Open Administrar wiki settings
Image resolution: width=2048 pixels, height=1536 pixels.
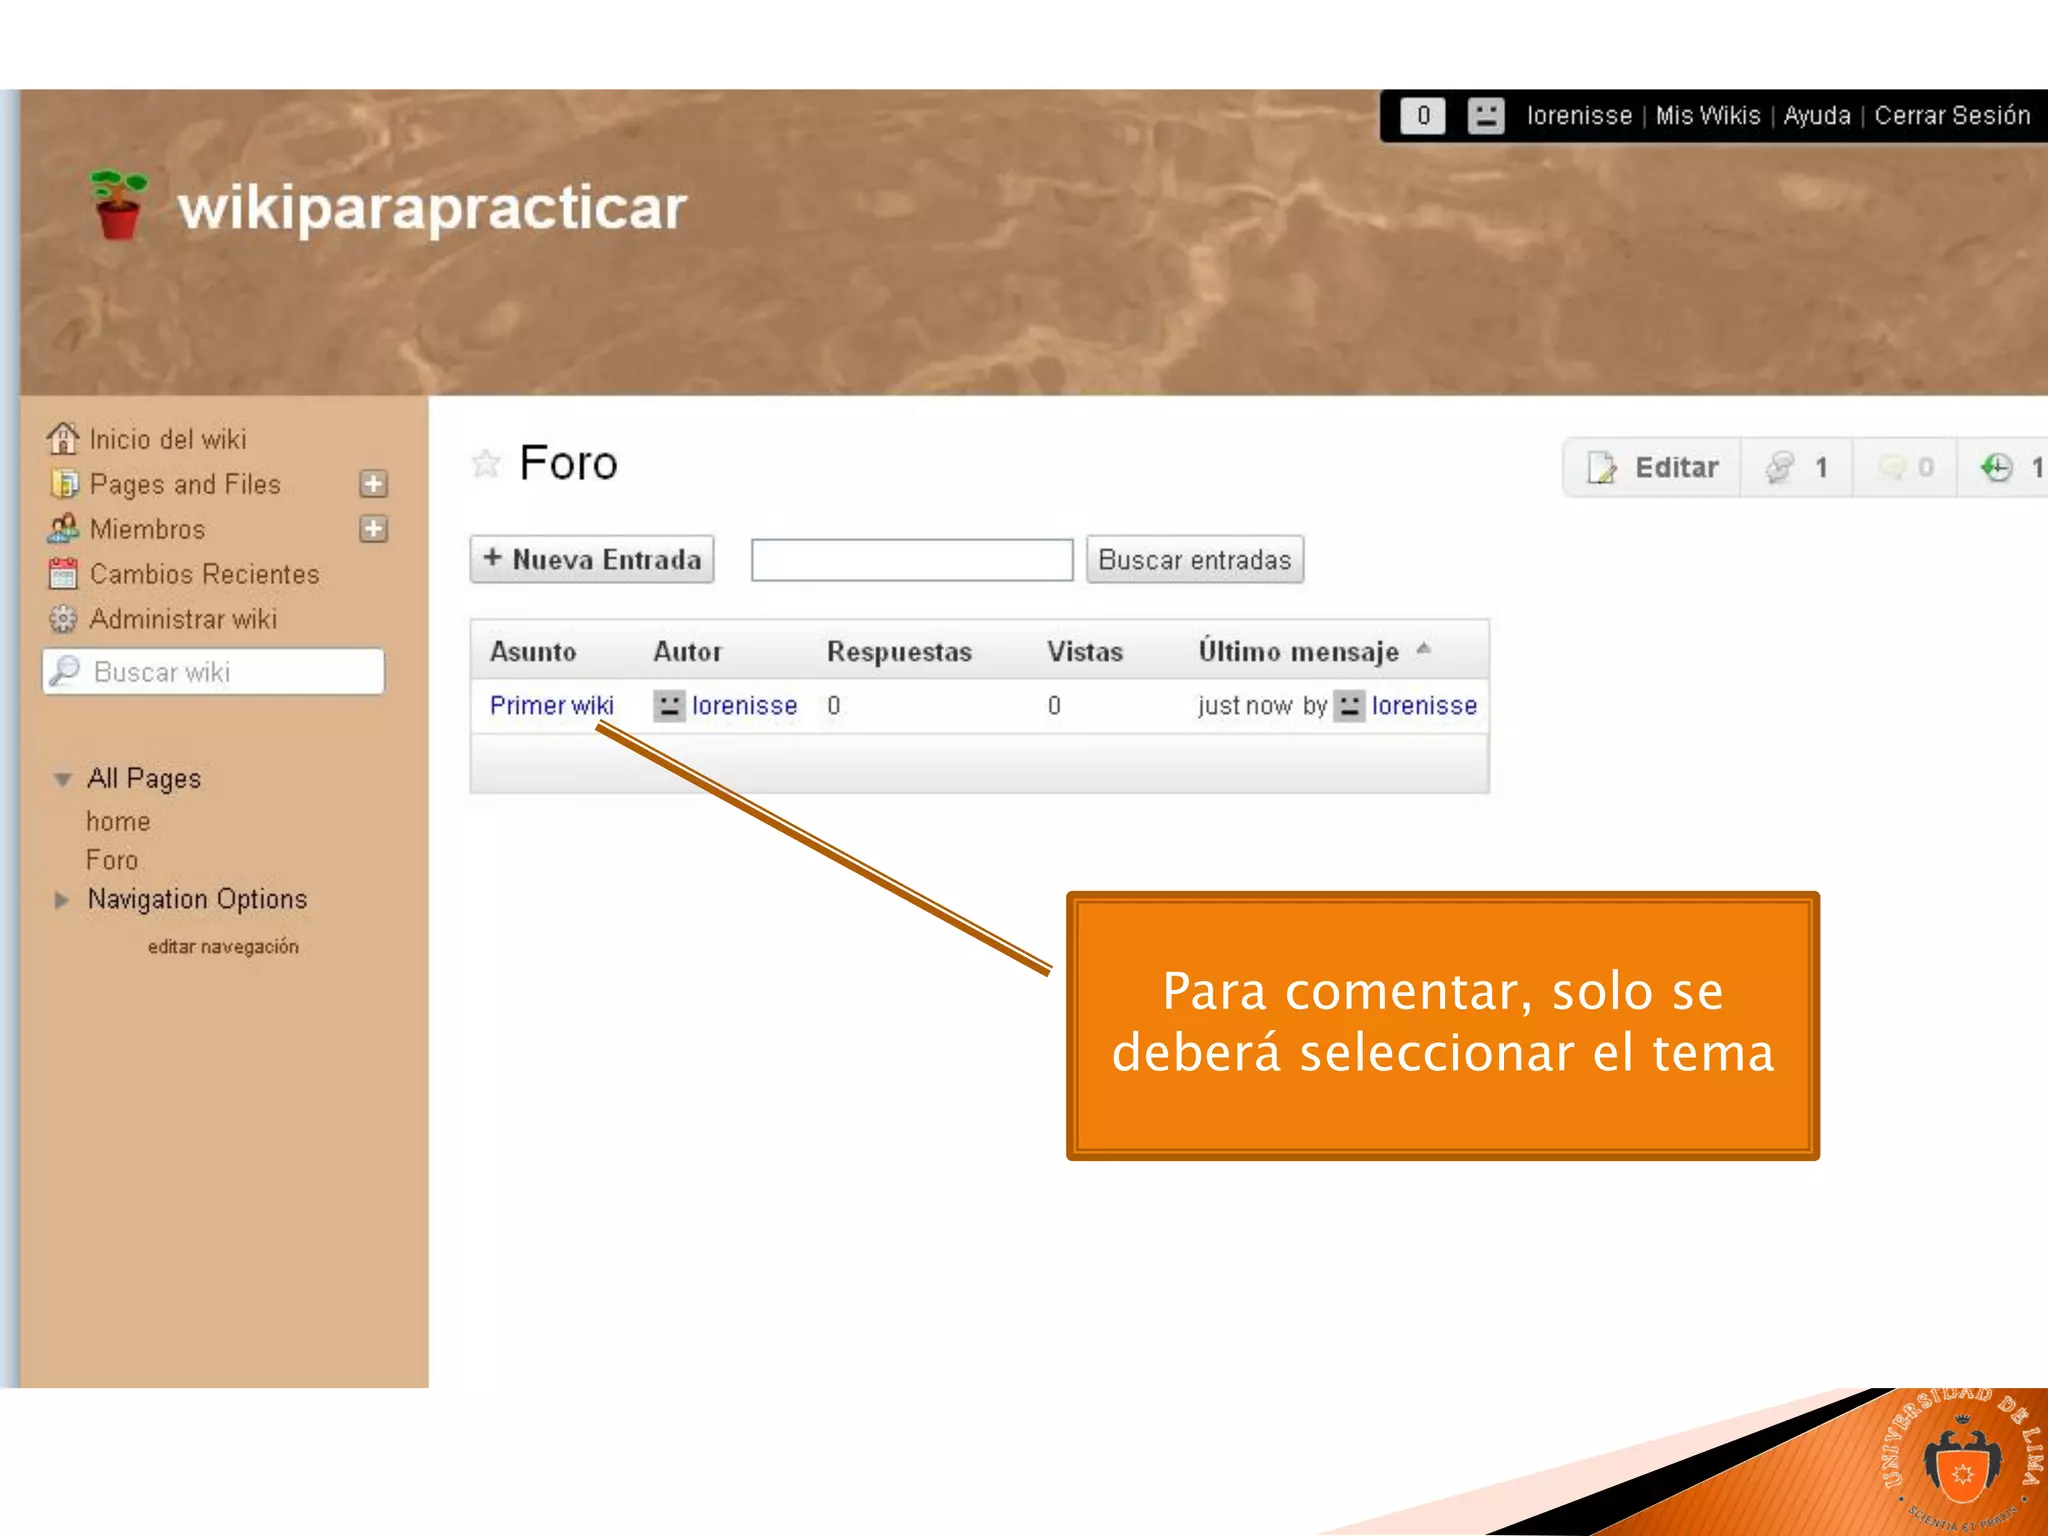coord(183,619)
